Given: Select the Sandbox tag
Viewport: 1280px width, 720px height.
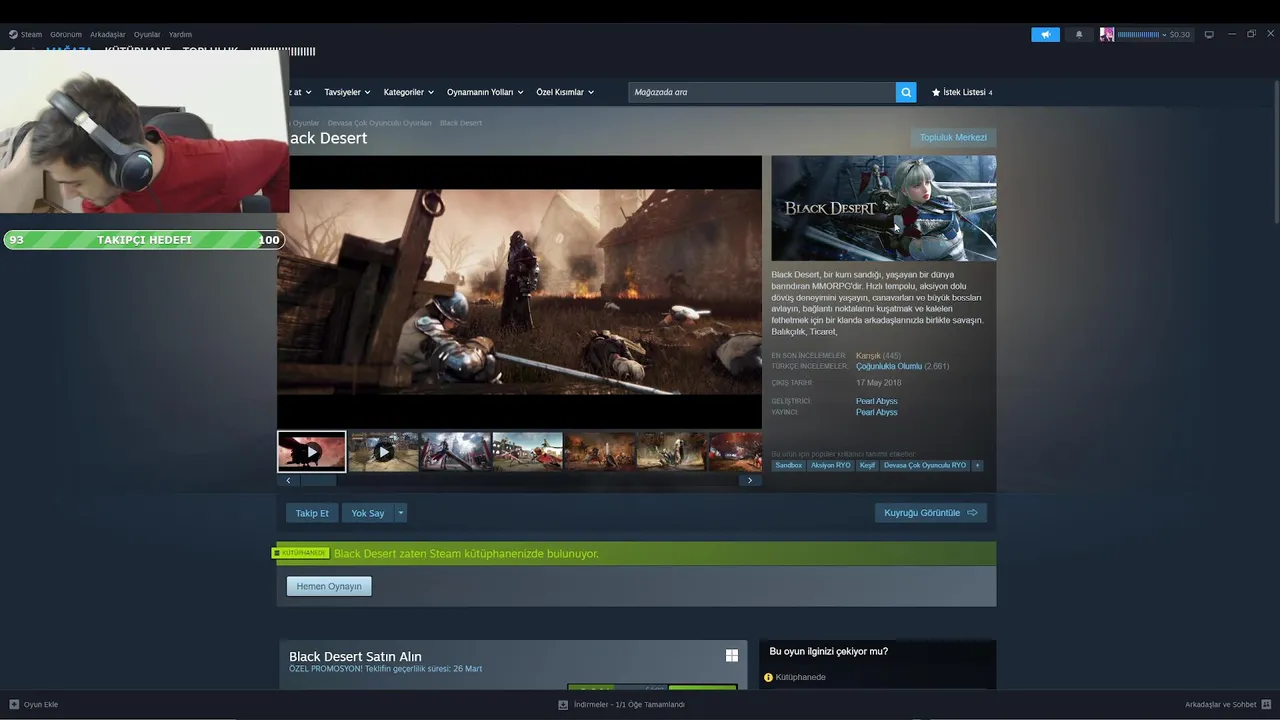Looking at the screenshot, I should pos(789,465).
